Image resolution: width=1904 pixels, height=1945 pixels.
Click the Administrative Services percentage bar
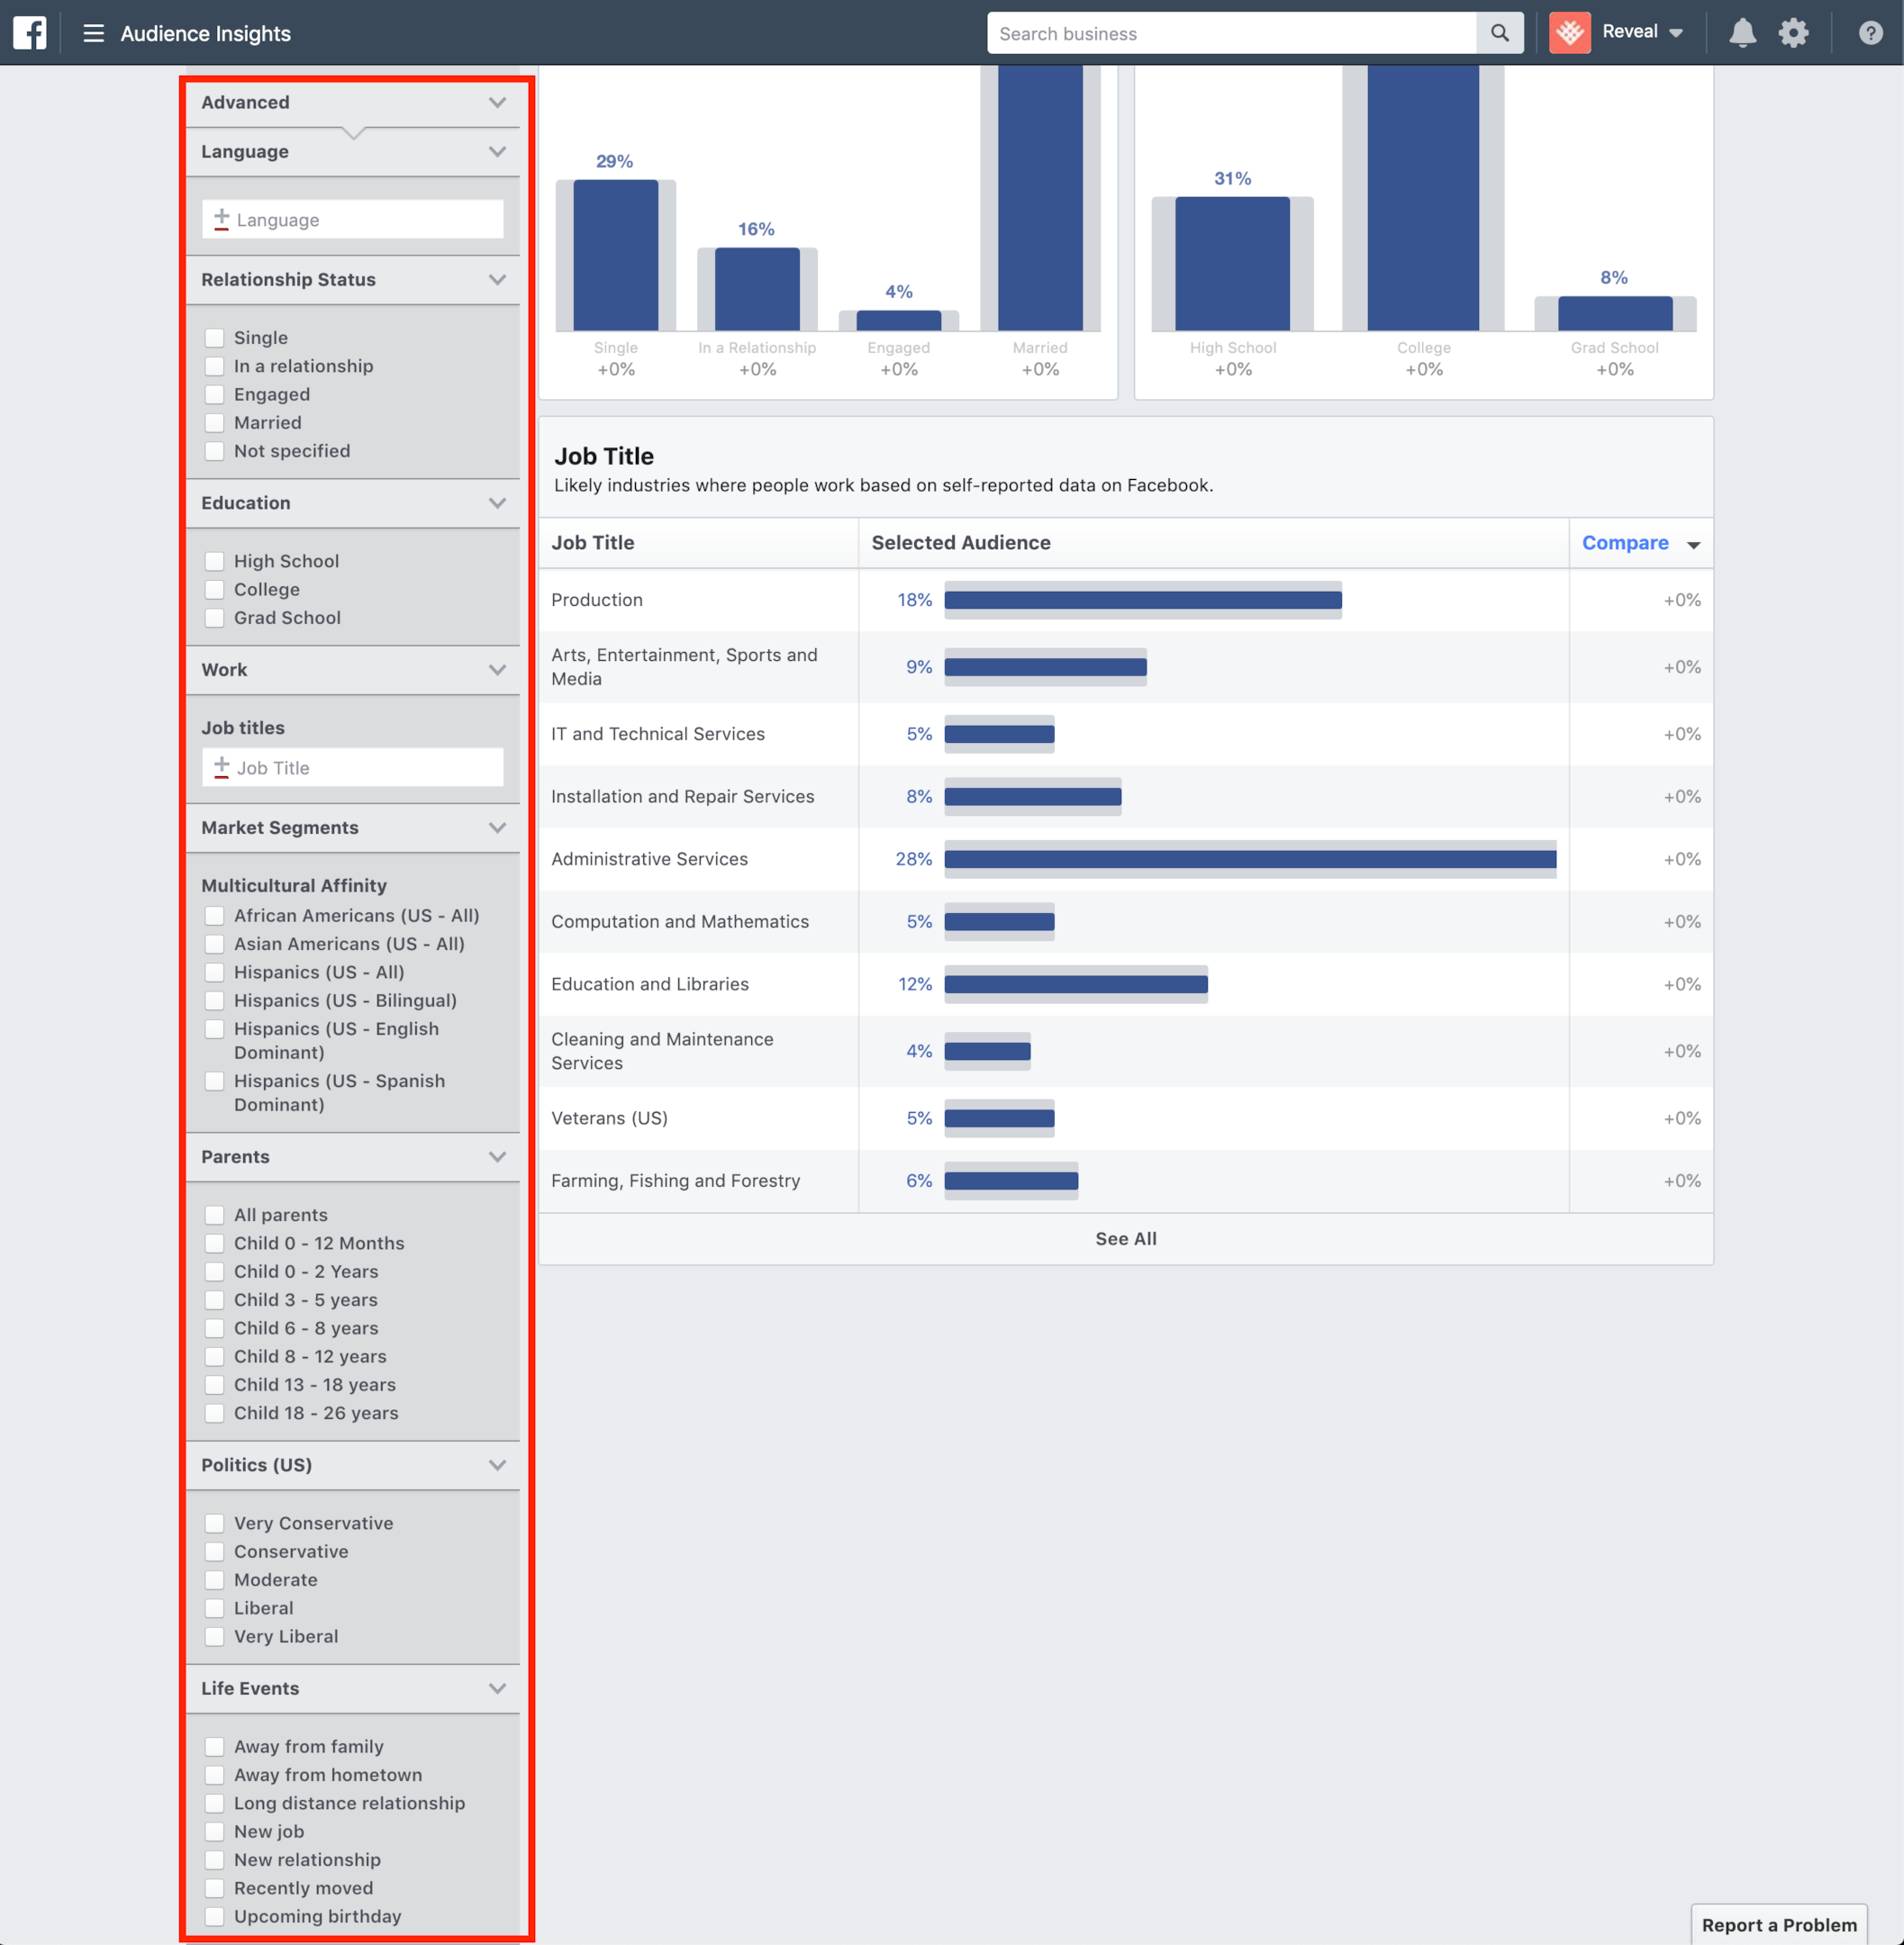coord(1249,859)
